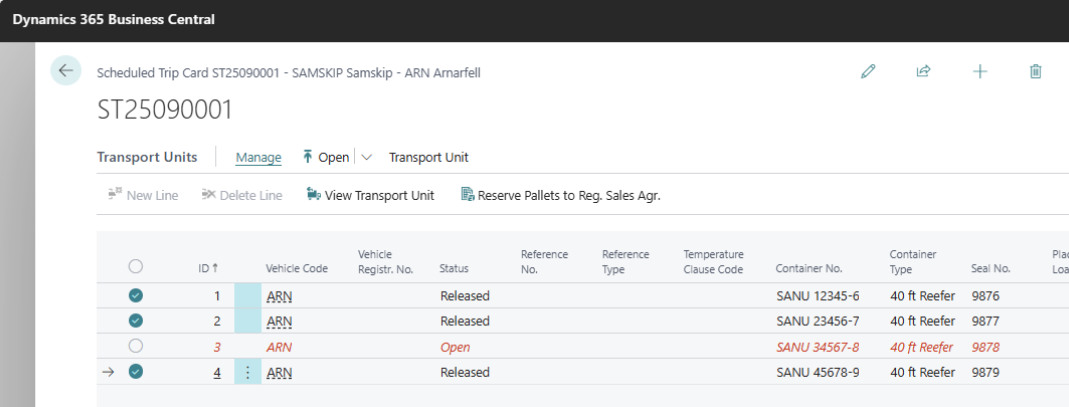This screenshot has height=407, width=1069.
Task: Click the pencil edit icon
Action: [x=868, y=71]
